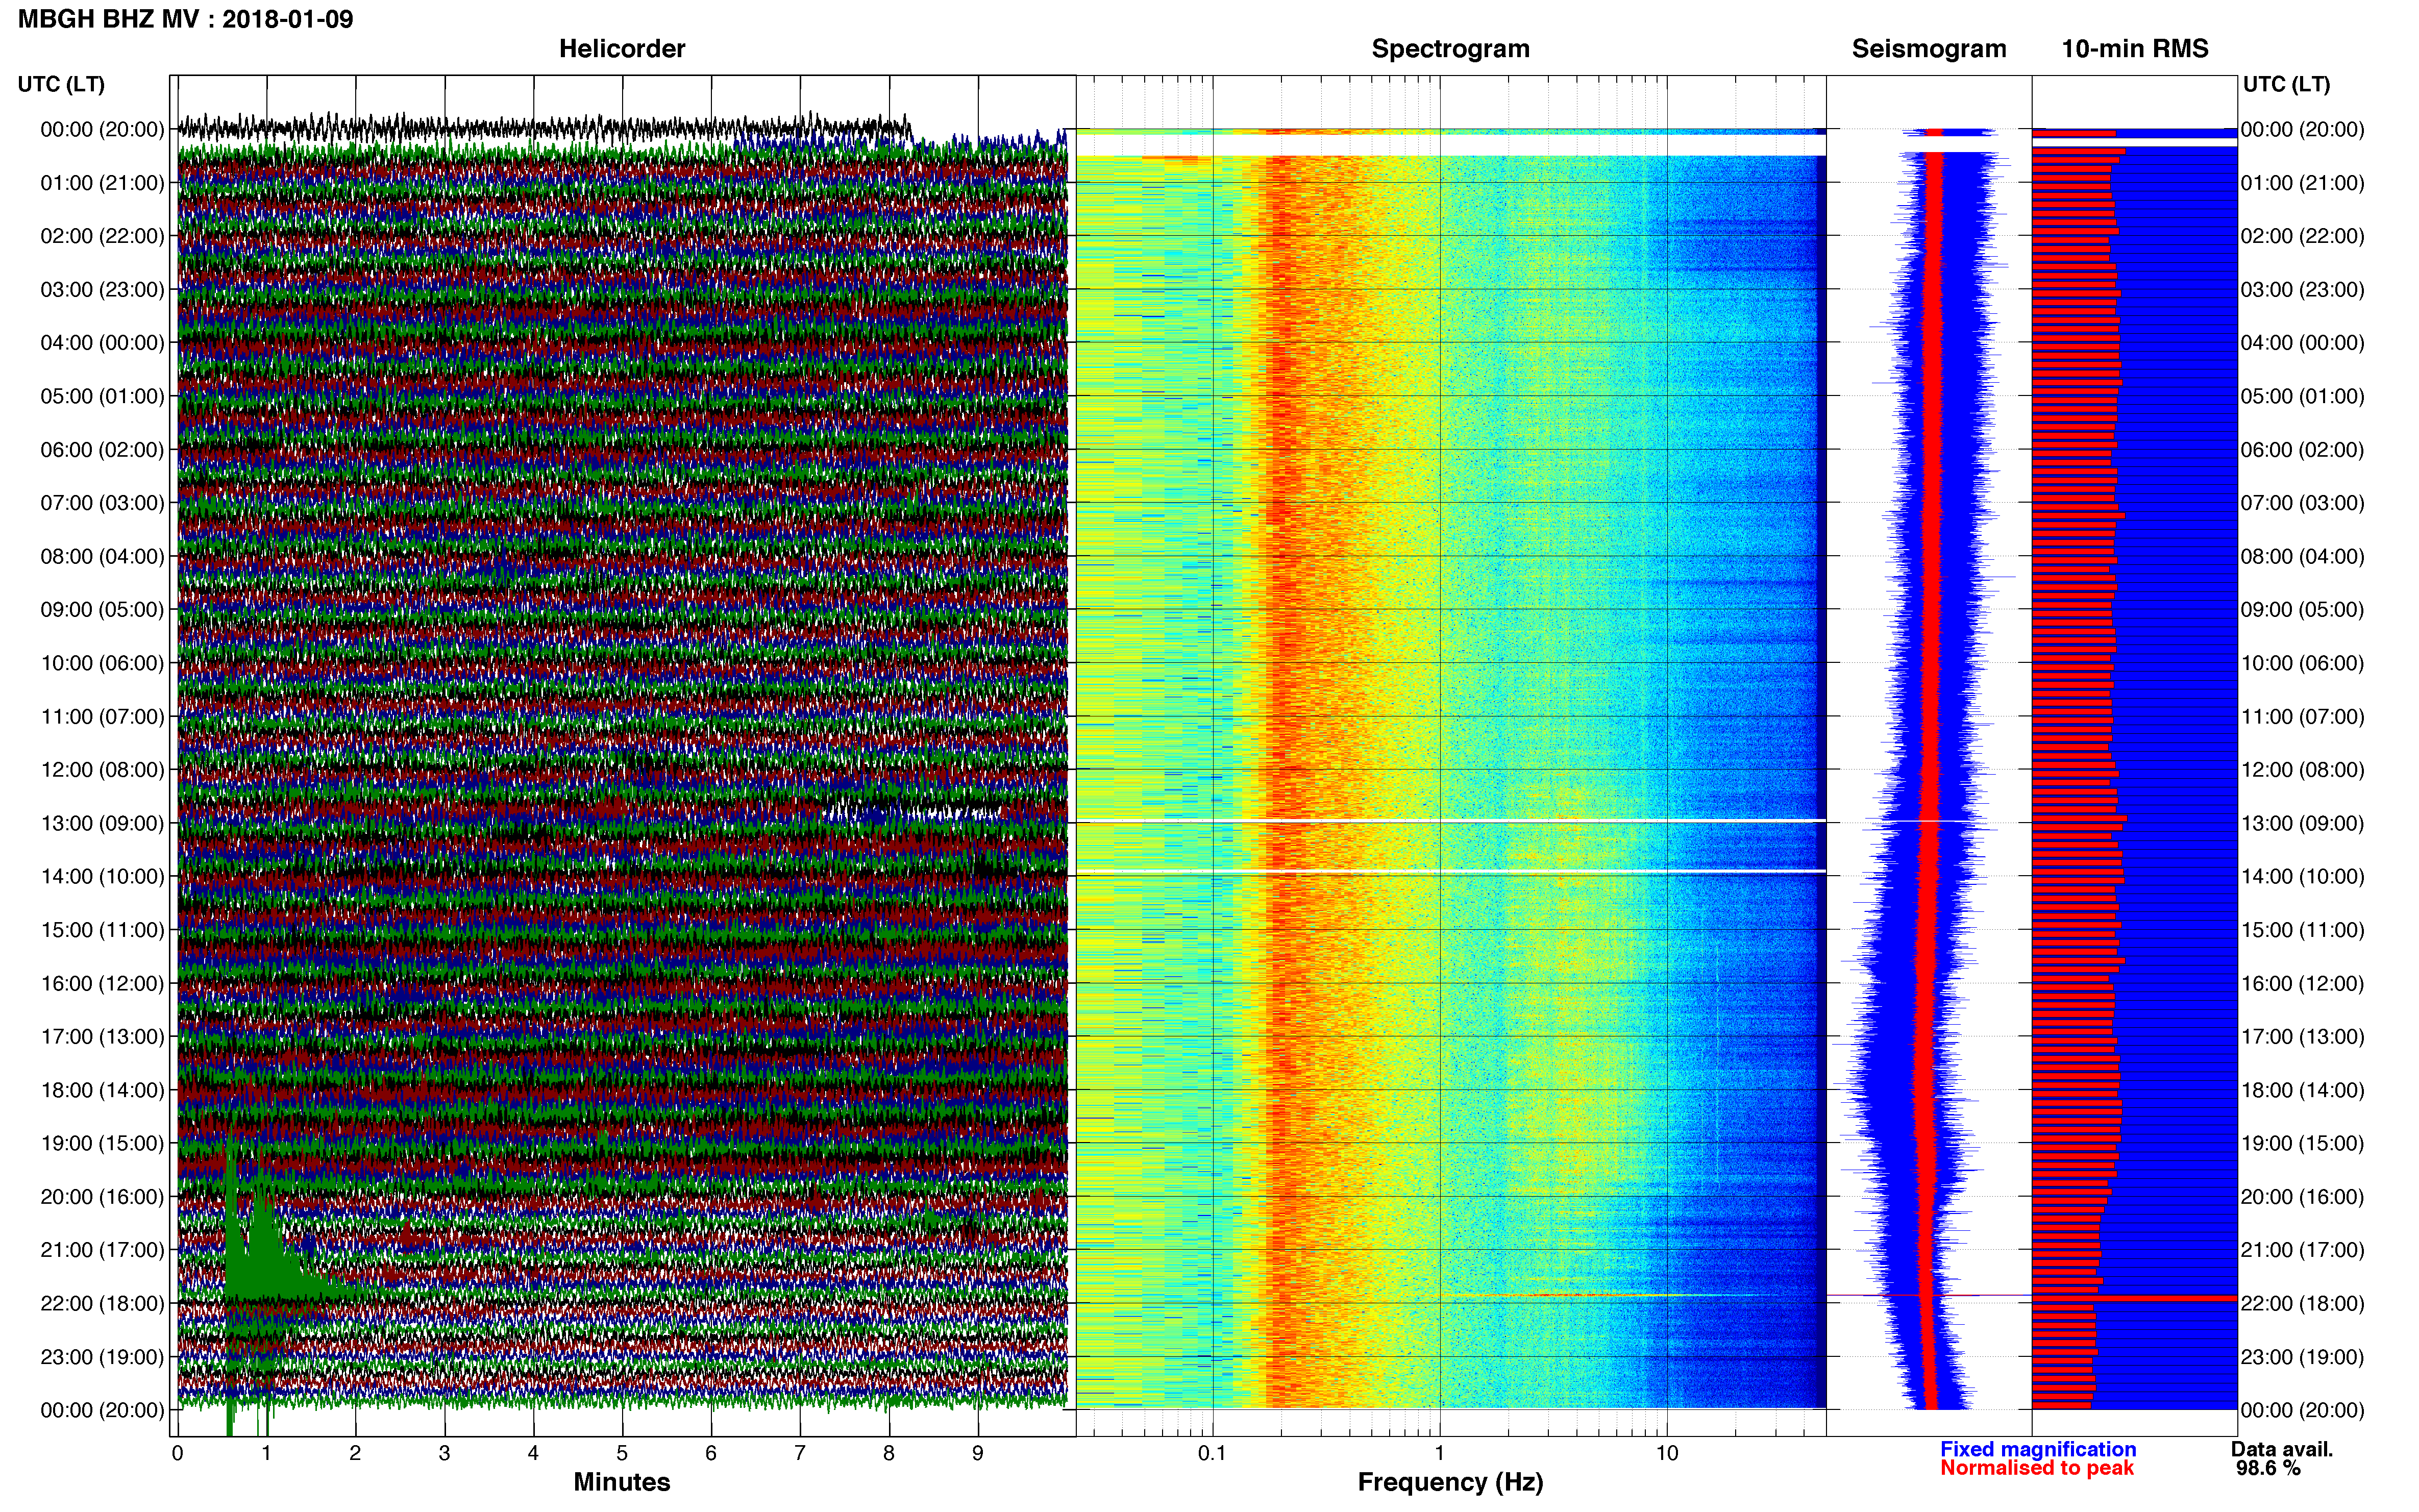The height and width of the screenshot is (1512, 2419).
Task: Click the "2" tick on the Minutes axis
Action: 355,1453
